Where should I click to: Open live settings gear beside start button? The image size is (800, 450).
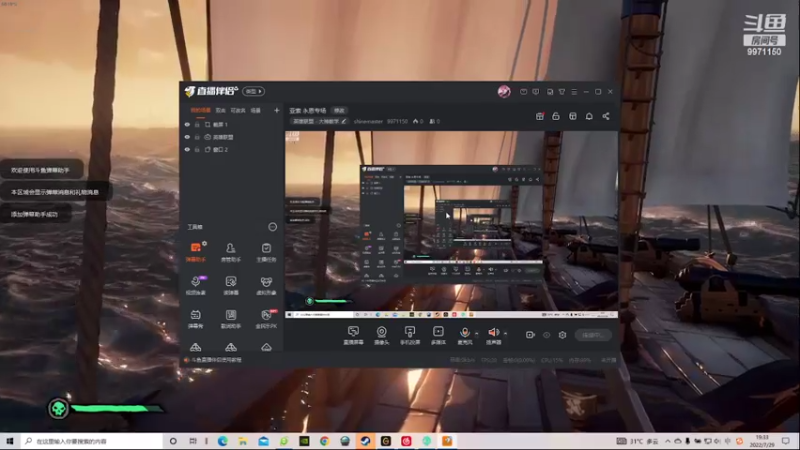click(562, 335)
